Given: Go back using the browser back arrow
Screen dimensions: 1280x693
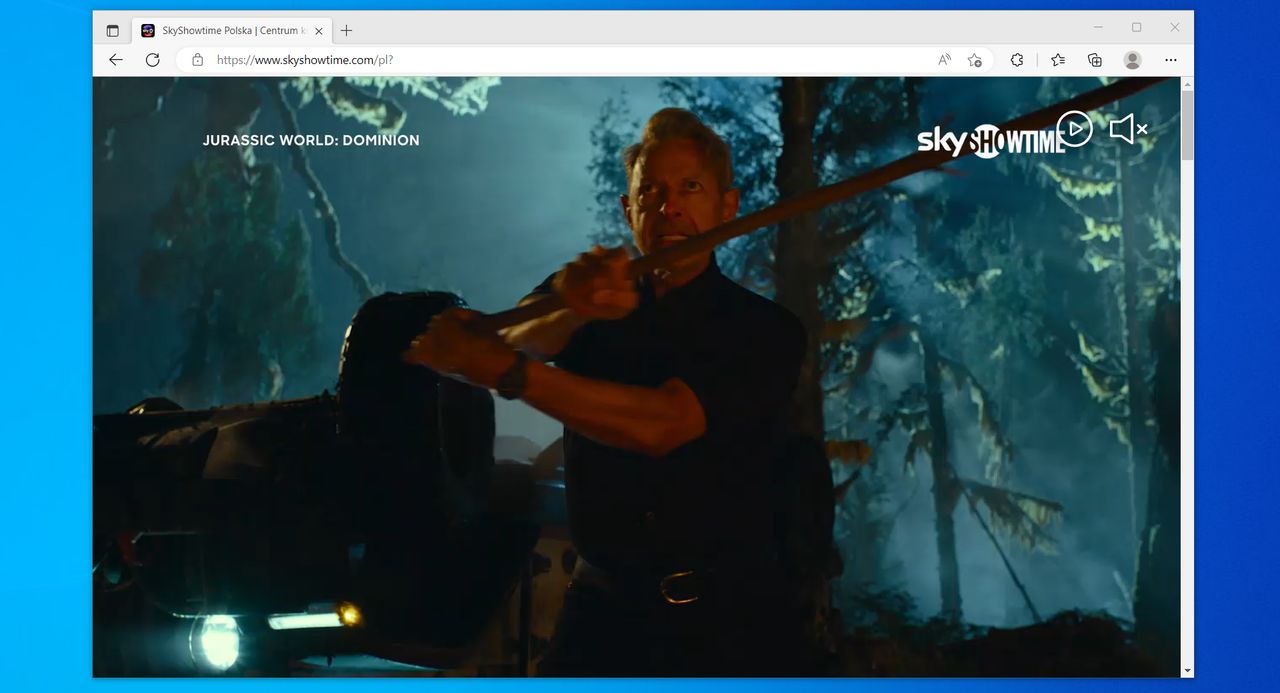Looking at the screenshot, I should 116,60.
